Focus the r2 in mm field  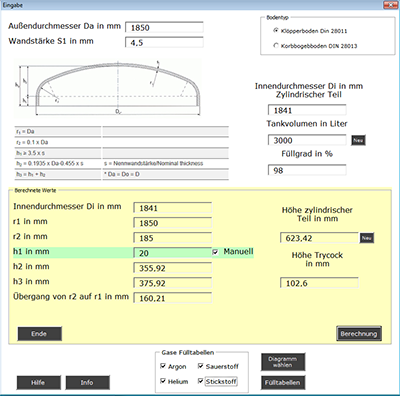point(172,238)
